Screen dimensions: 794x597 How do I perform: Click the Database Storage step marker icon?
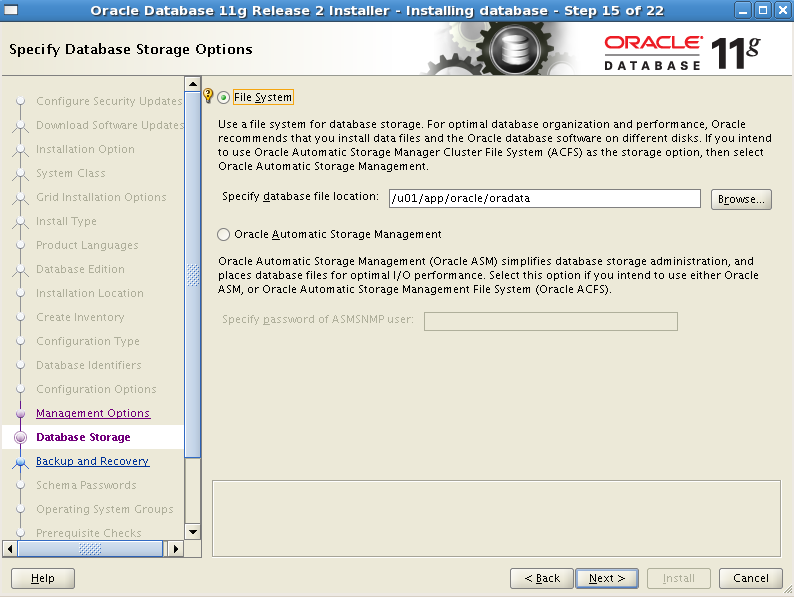pyautogui.click(x=20, y=437)
